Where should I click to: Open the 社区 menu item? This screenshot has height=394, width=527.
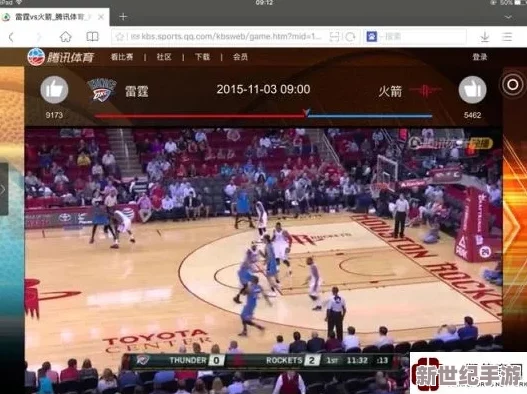tap(164, 57)
